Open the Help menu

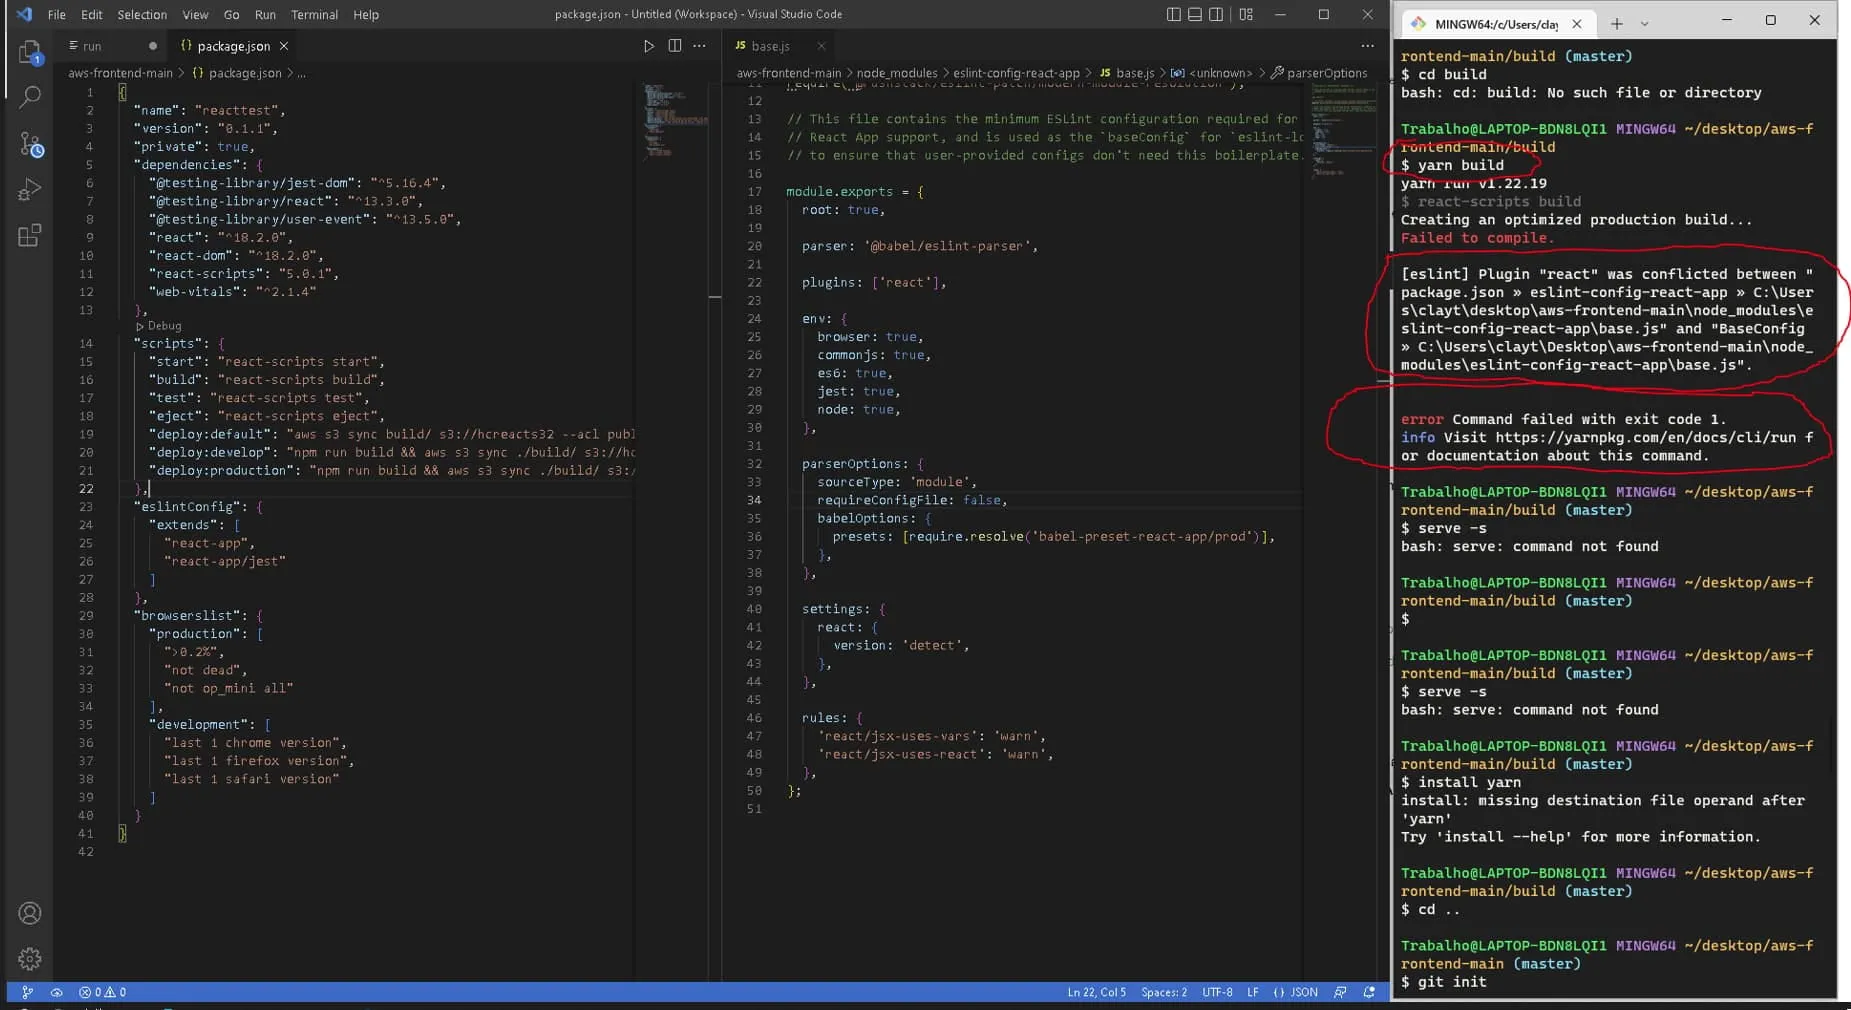tap(366, 14)
